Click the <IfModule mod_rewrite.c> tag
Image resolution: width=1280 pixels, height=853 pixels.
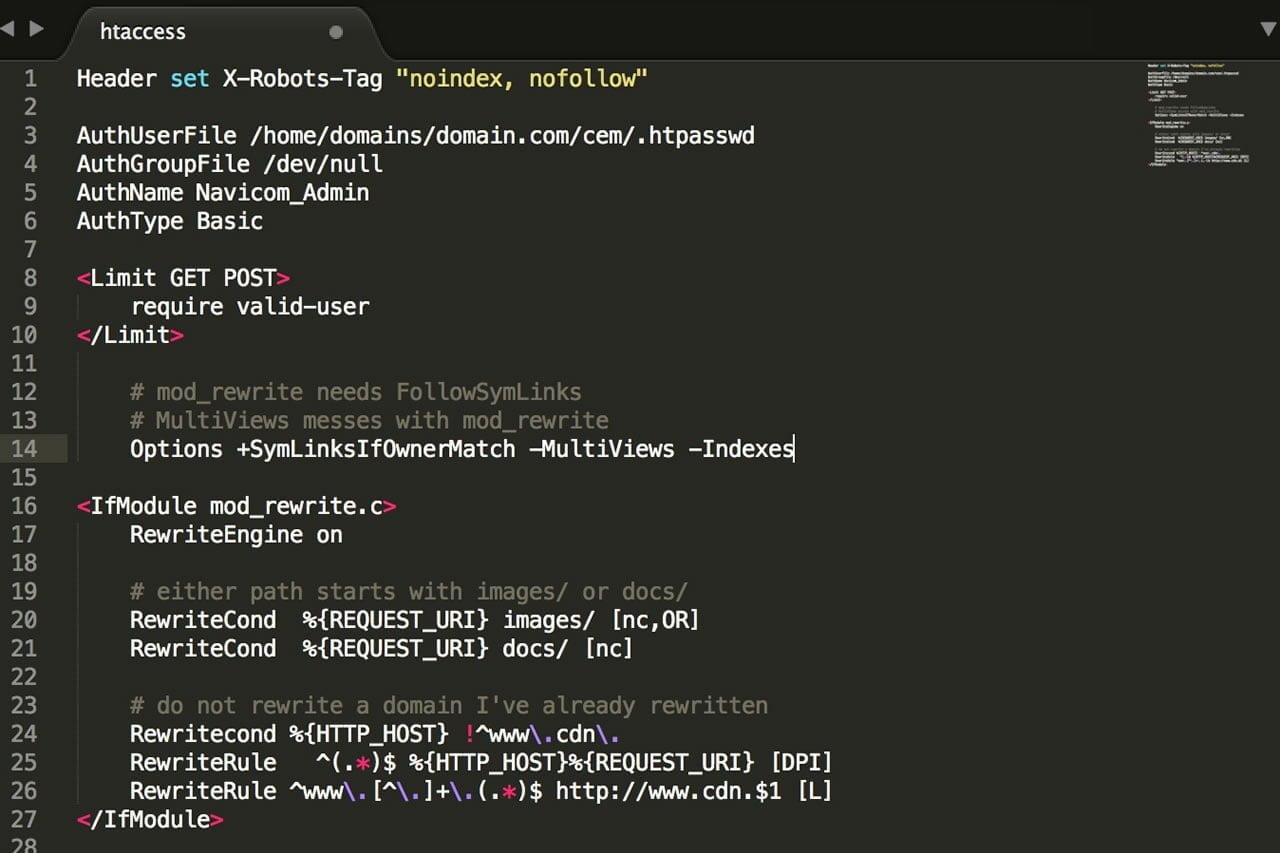[x=235, y=506]
